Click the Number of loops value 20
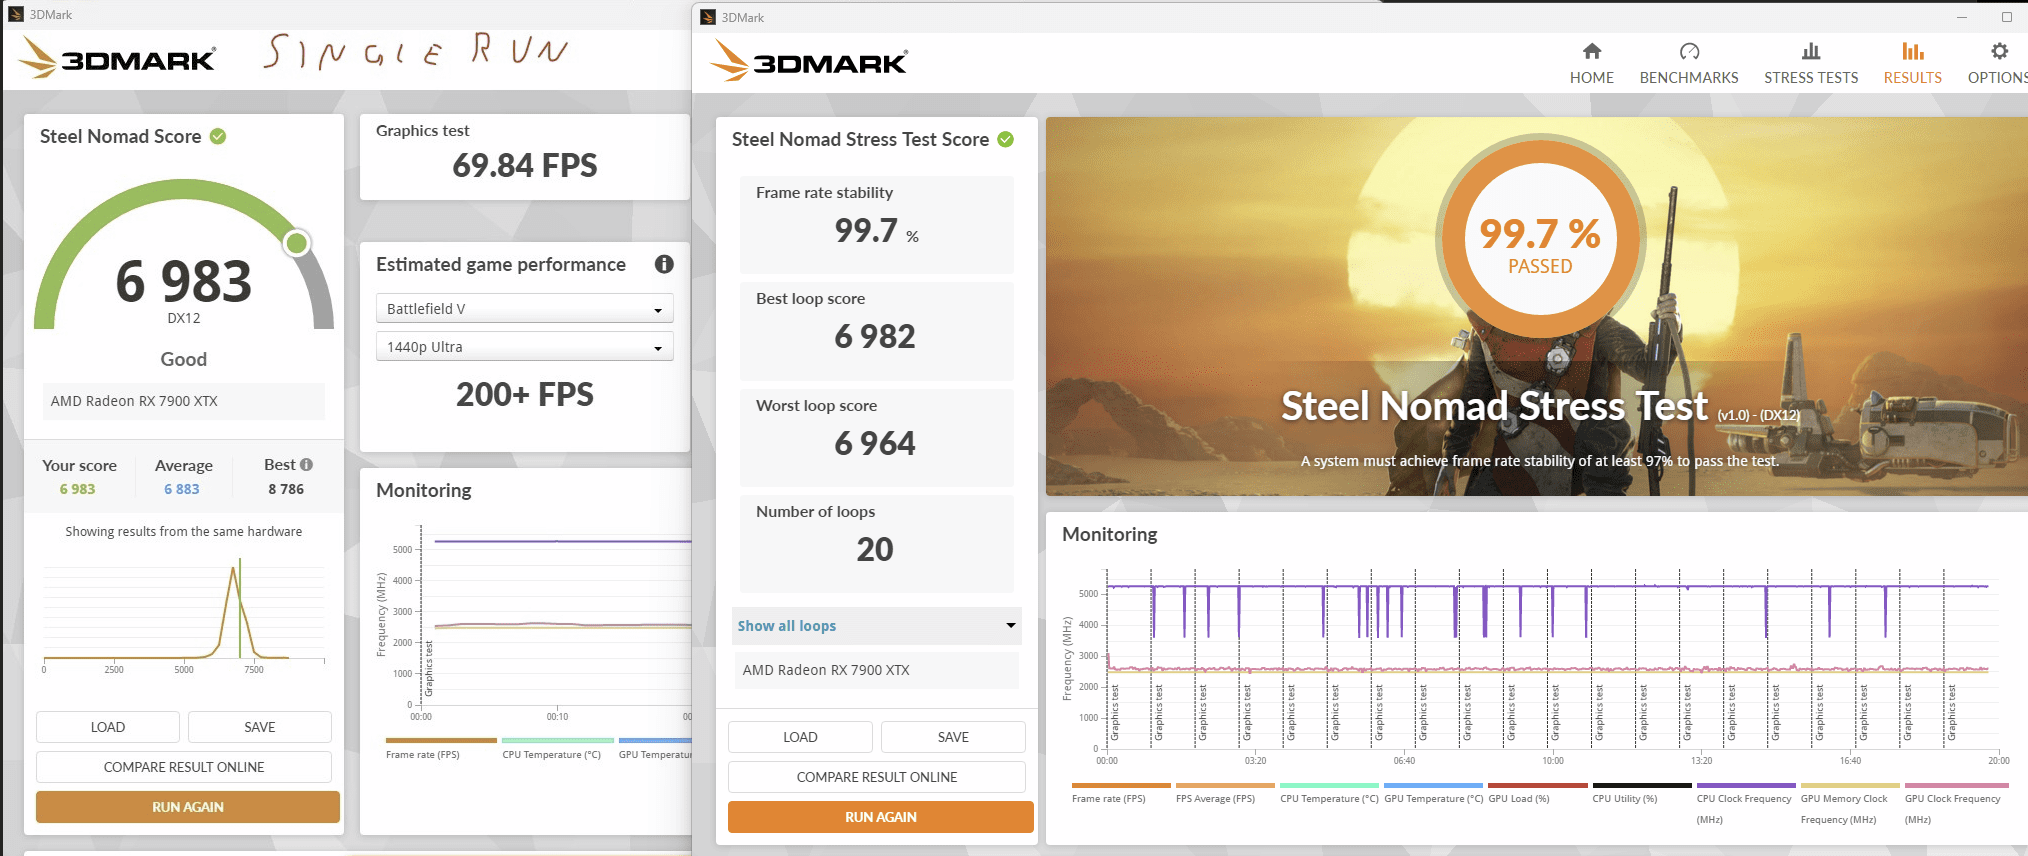2028x856 pixels. click(x=875, y=550)
